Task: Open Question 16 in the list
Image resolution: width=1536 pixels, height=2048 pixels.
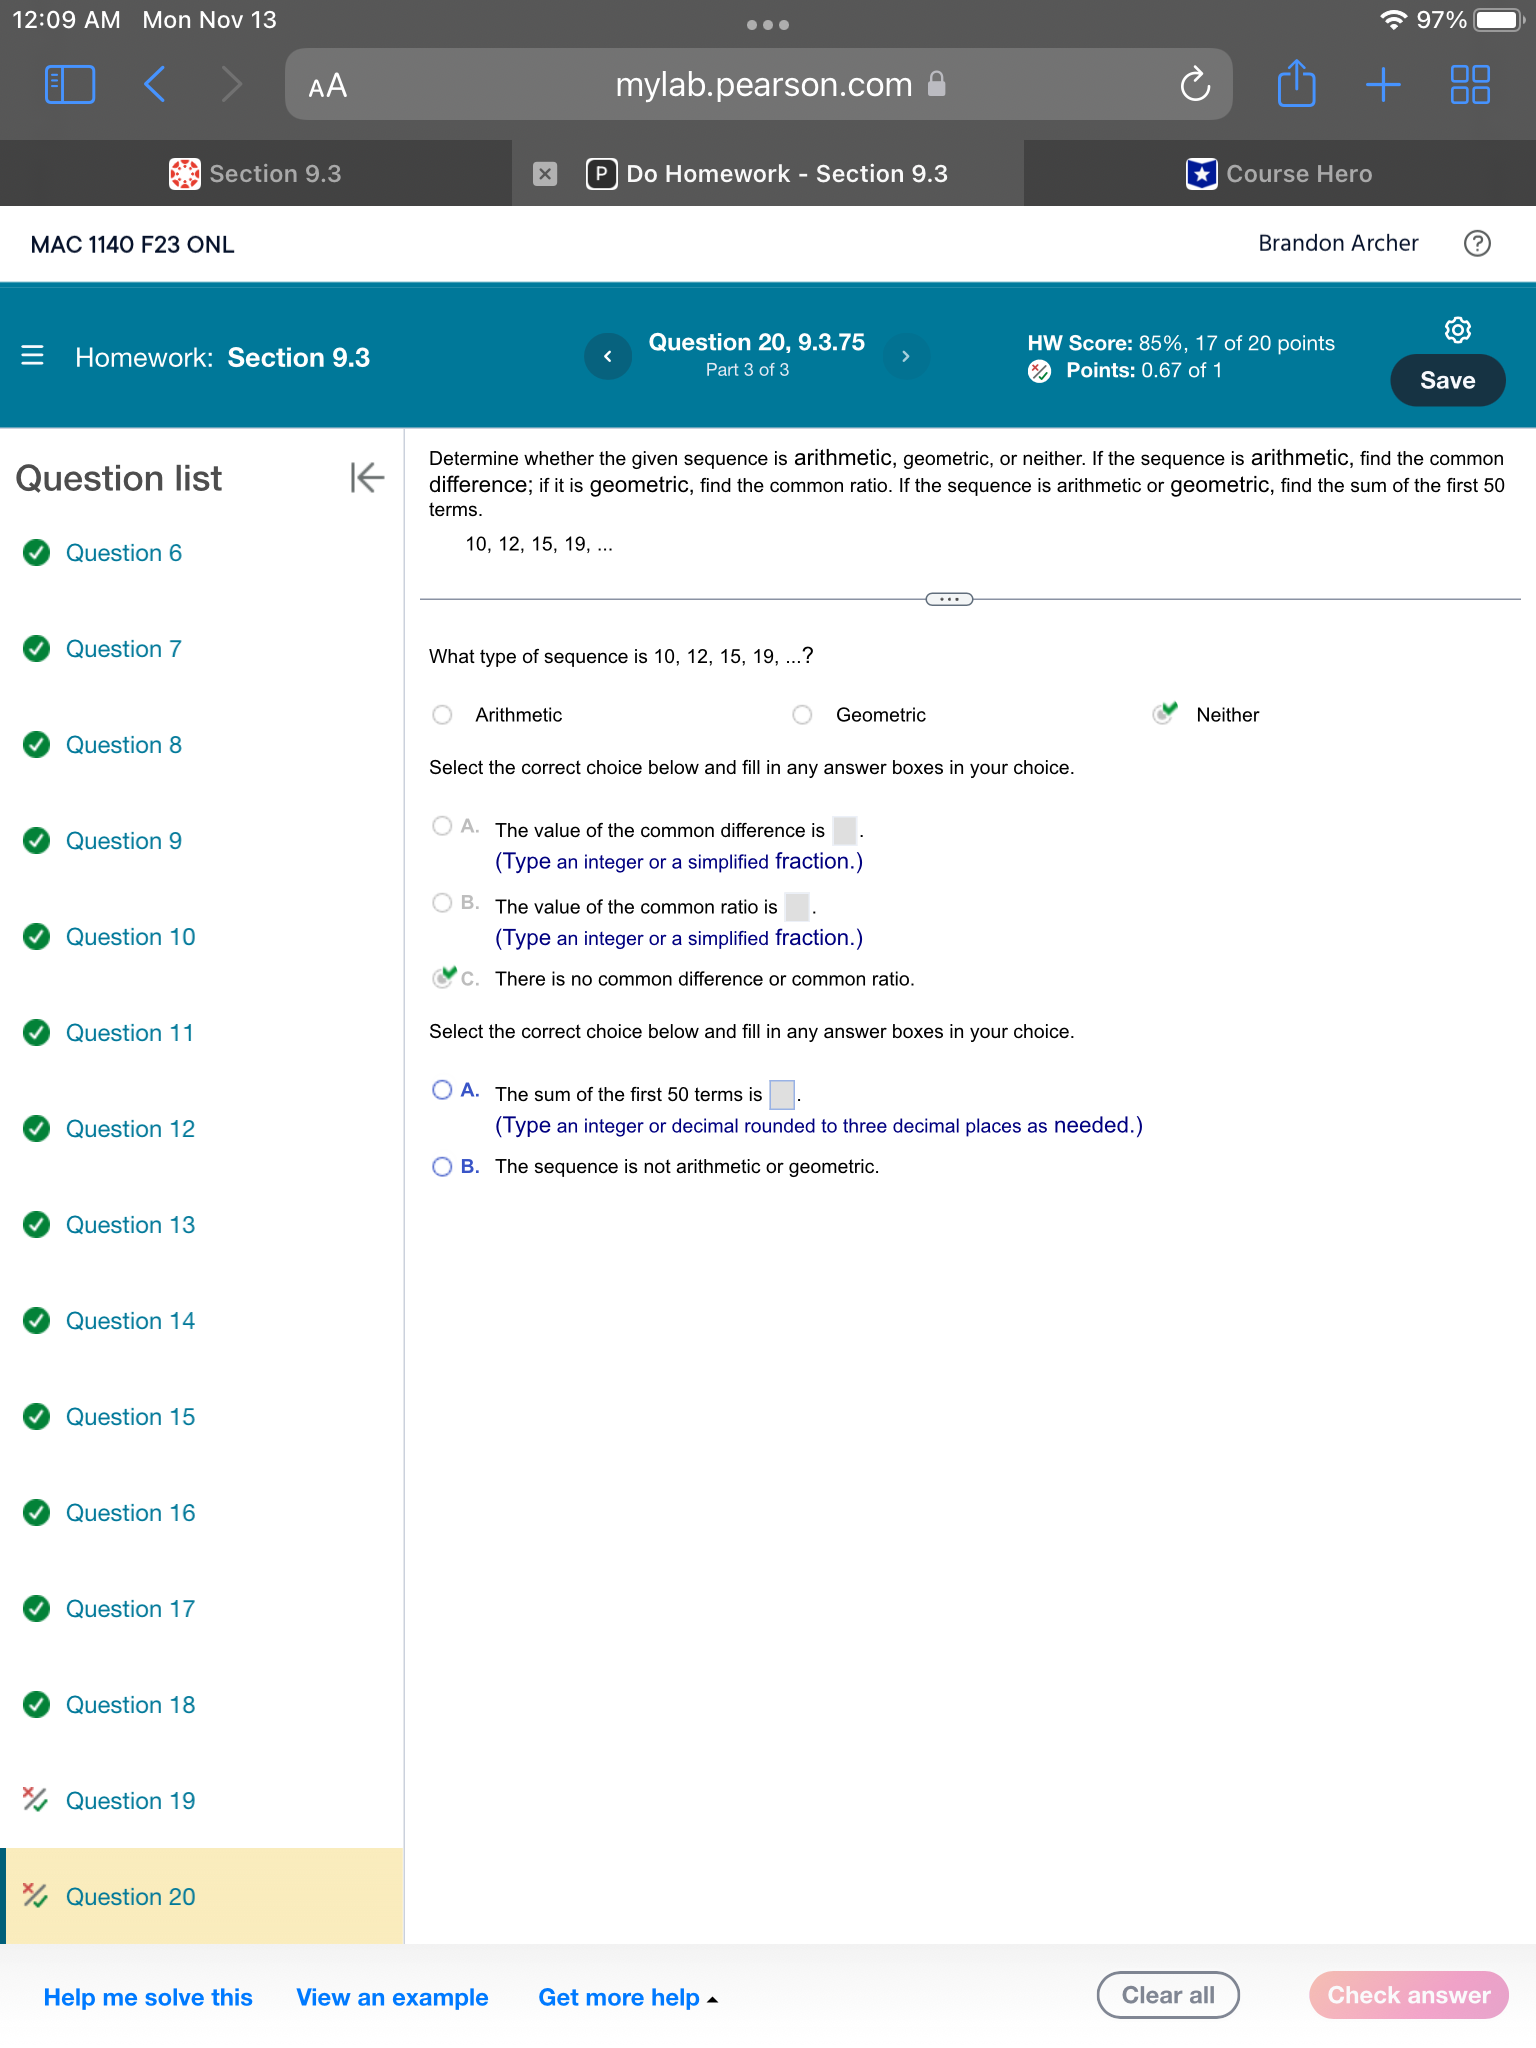Action: pos(130,1513)
